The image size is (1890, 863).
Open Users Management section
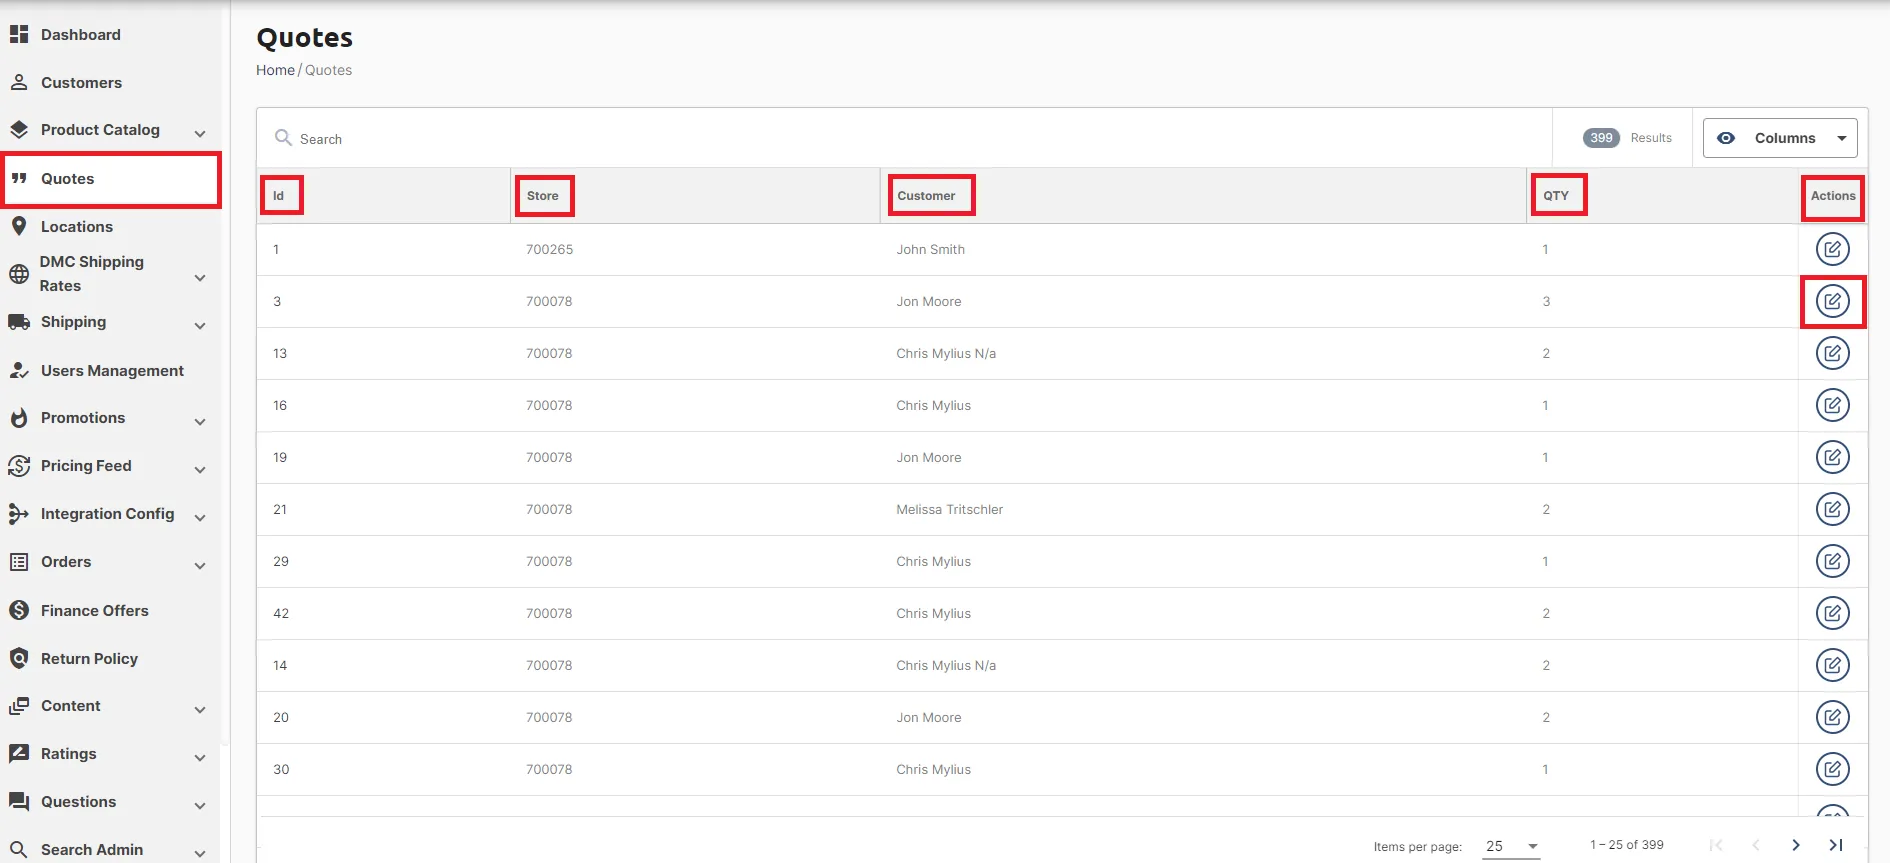(x=110, y=370)
